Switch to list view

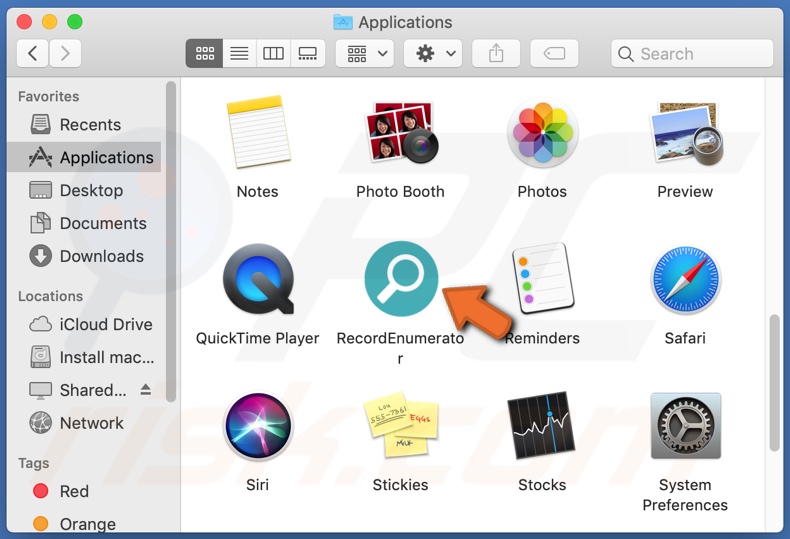[x=239, y=53]
